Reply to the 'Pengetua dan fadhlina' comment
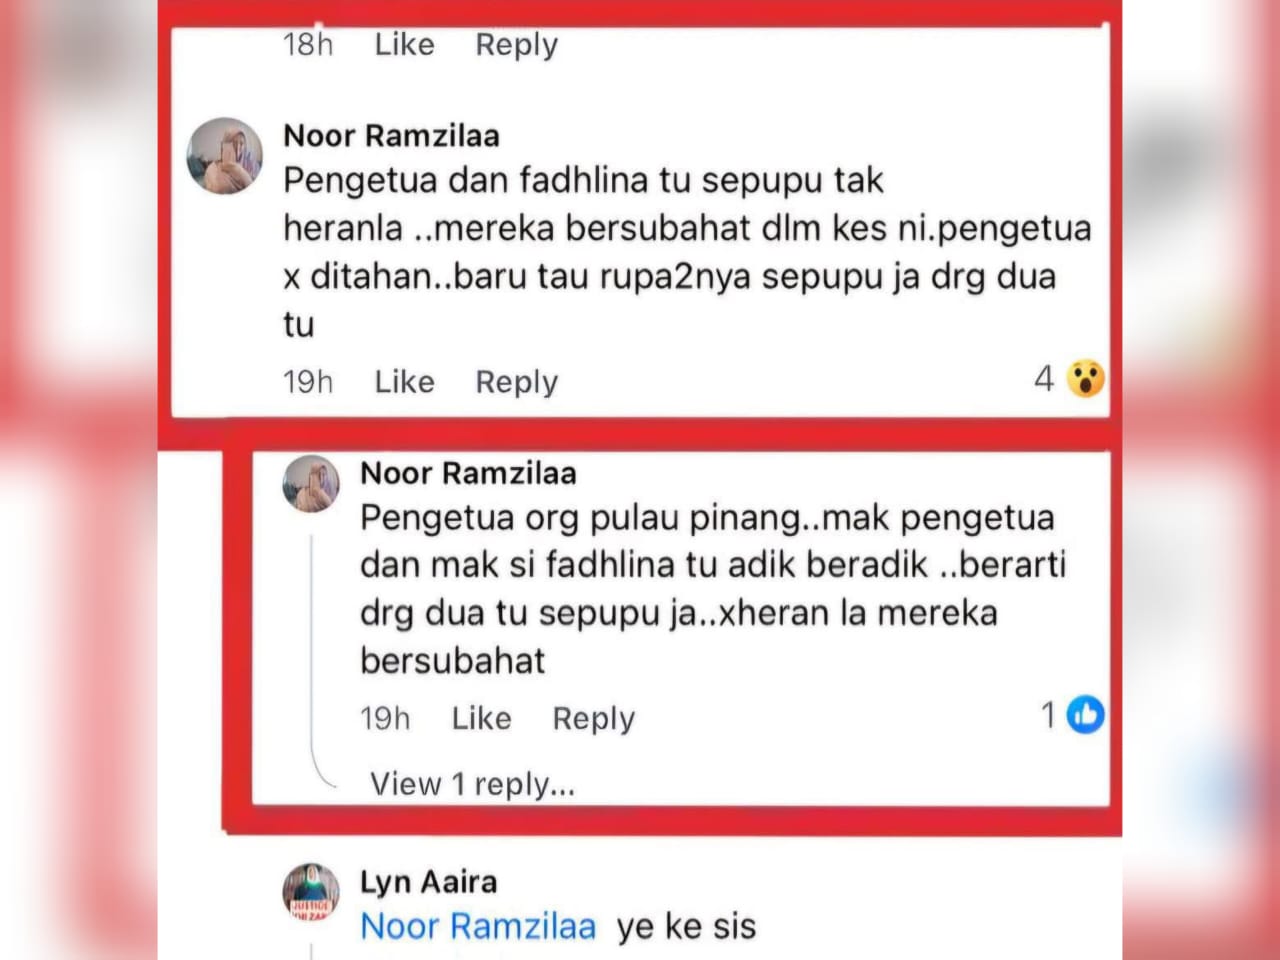Screen dimensions: 1280x960 click(516, 381)
